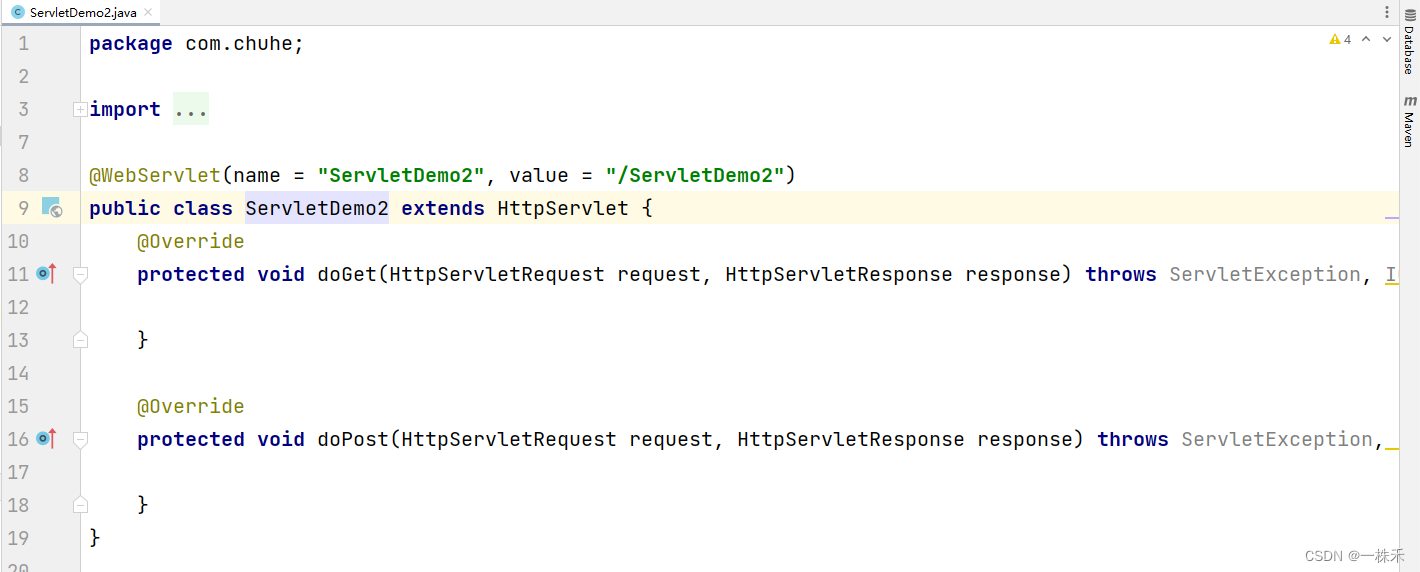Viewport: 1420px width, 572px height.
Task: Click the fold end marker on line 18
Action: point(81,505)
